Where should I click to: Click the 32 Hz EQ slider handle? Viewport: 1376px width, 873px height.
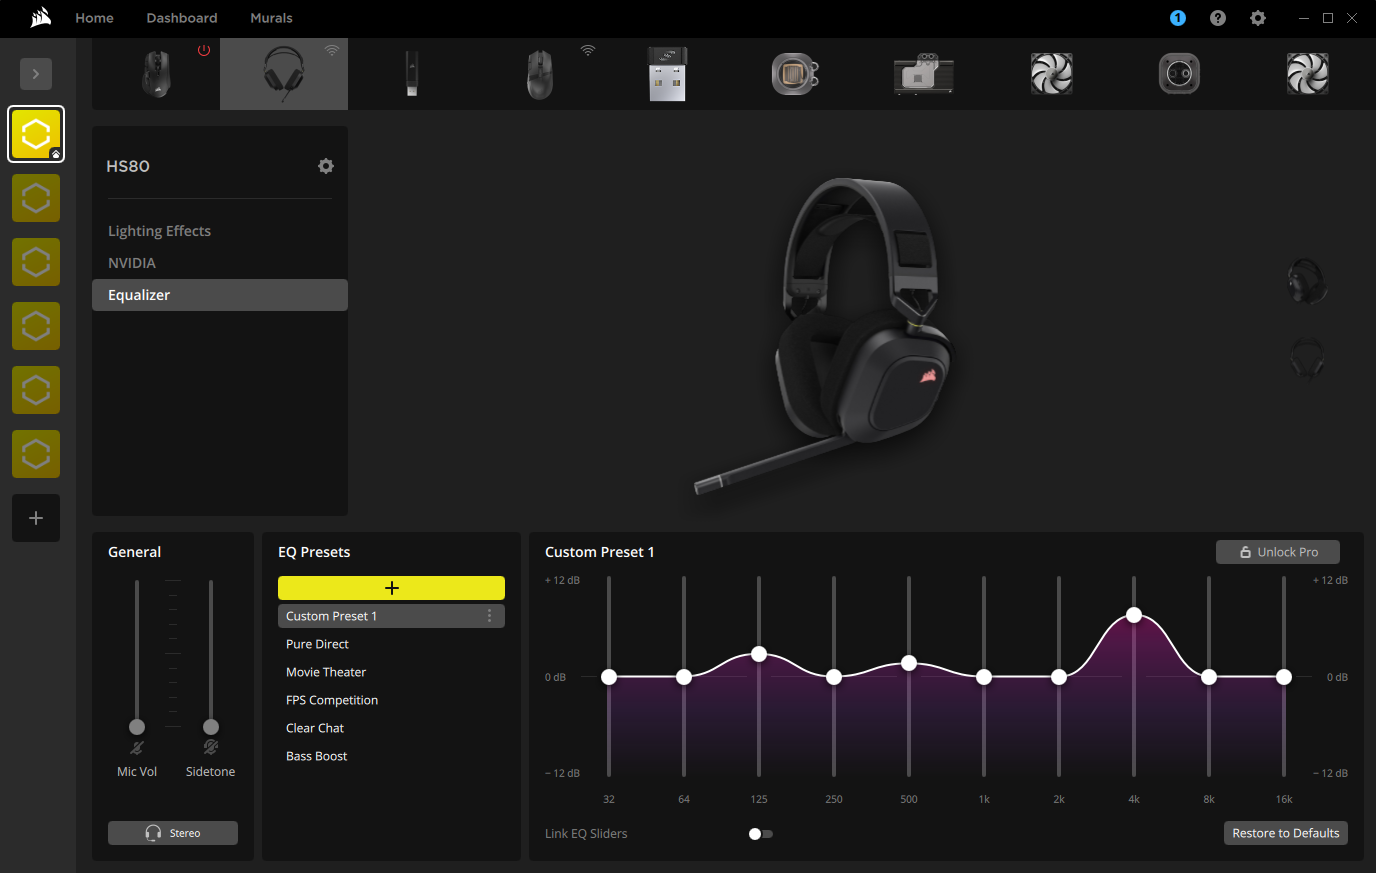click(609, 677)
